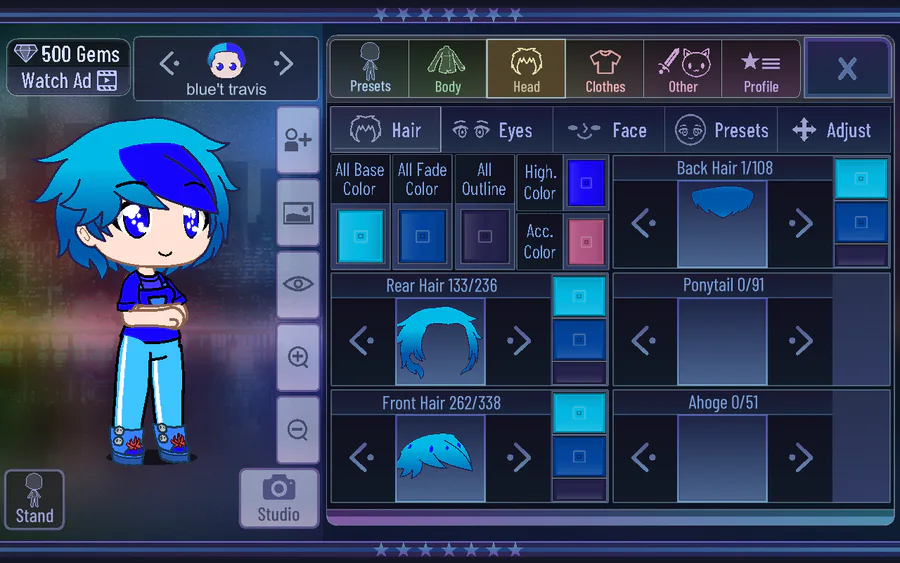The height and width of the screenshot is (563, 900).
Task: Change background via the image icon
Action: (298, 212)
